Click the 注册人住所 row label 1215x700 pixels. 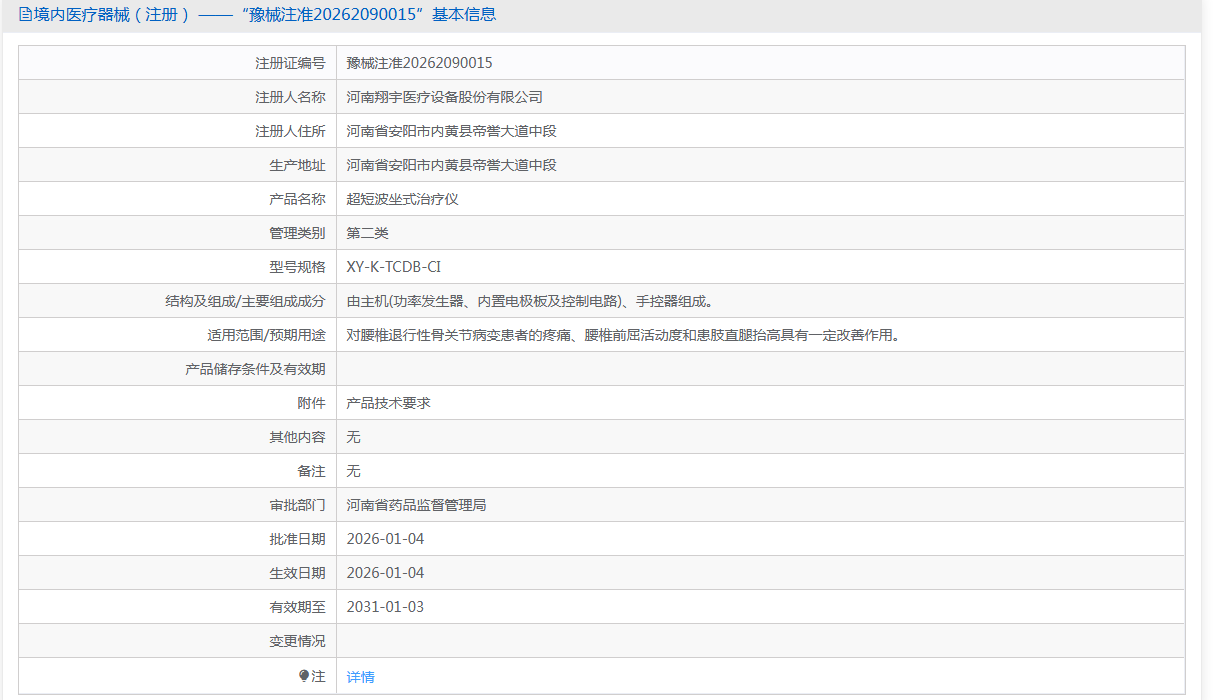coord(290,131)
